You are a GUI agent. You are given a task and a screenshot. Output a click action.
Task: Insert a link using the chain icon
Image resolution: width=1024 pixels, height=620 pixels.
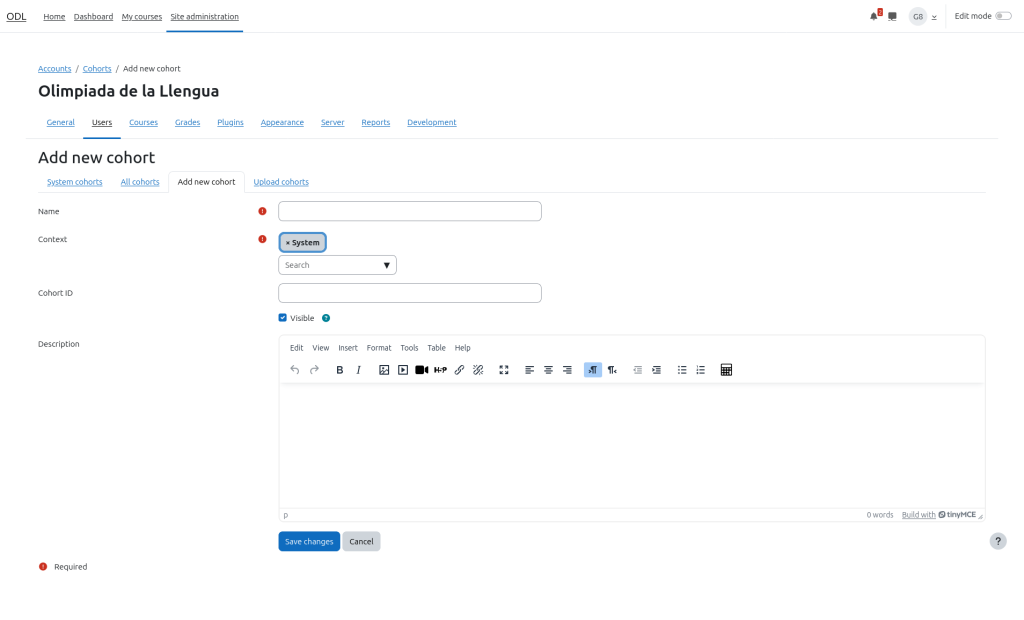459,370
